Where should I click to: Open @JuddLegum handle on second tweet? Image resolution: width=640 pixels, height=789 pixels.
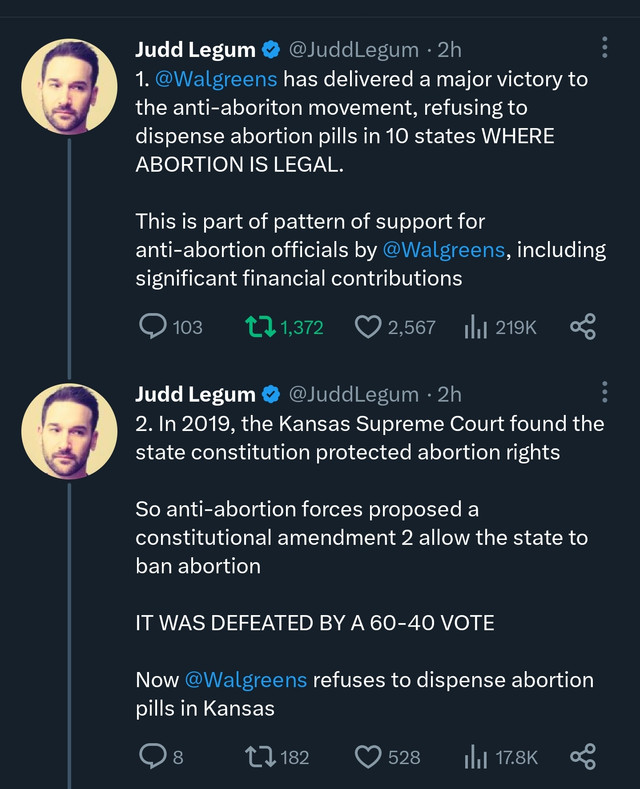click(x=354, y=394)
